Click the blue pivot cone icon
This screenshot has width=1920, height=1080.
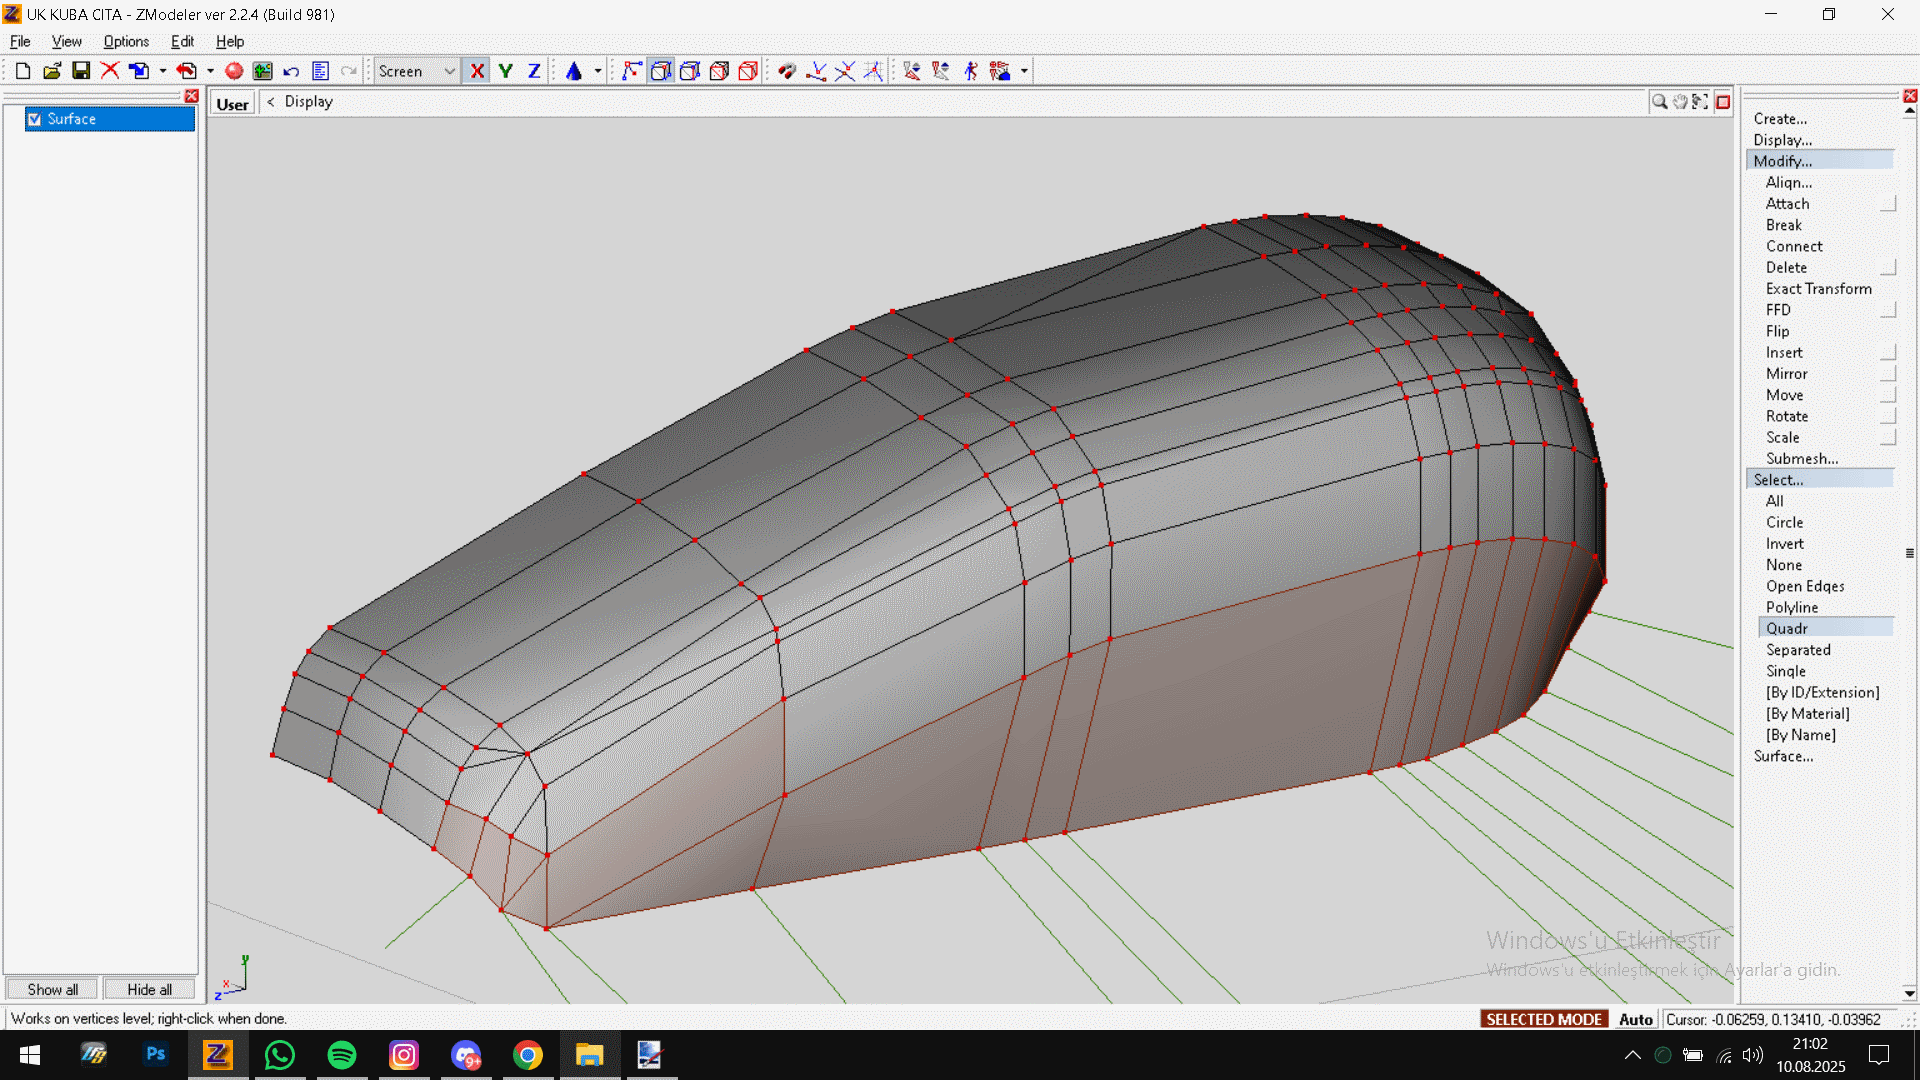click(574, 71)
